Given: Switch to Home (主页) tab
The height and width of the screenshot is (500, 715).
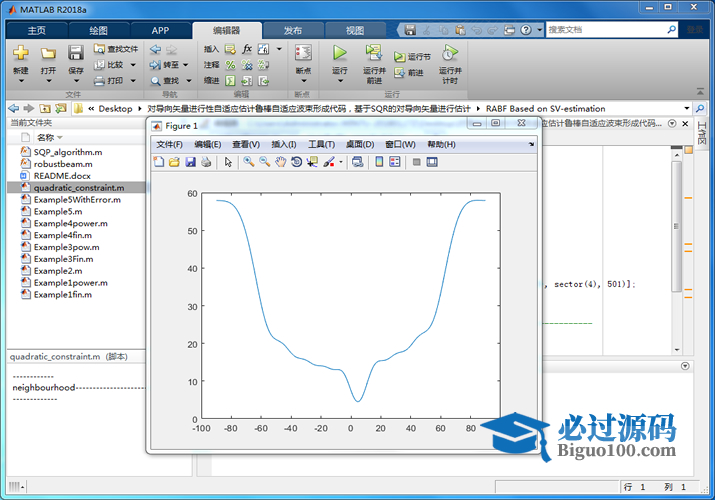Looking at the screenshot, I should [x=37, y=31].
